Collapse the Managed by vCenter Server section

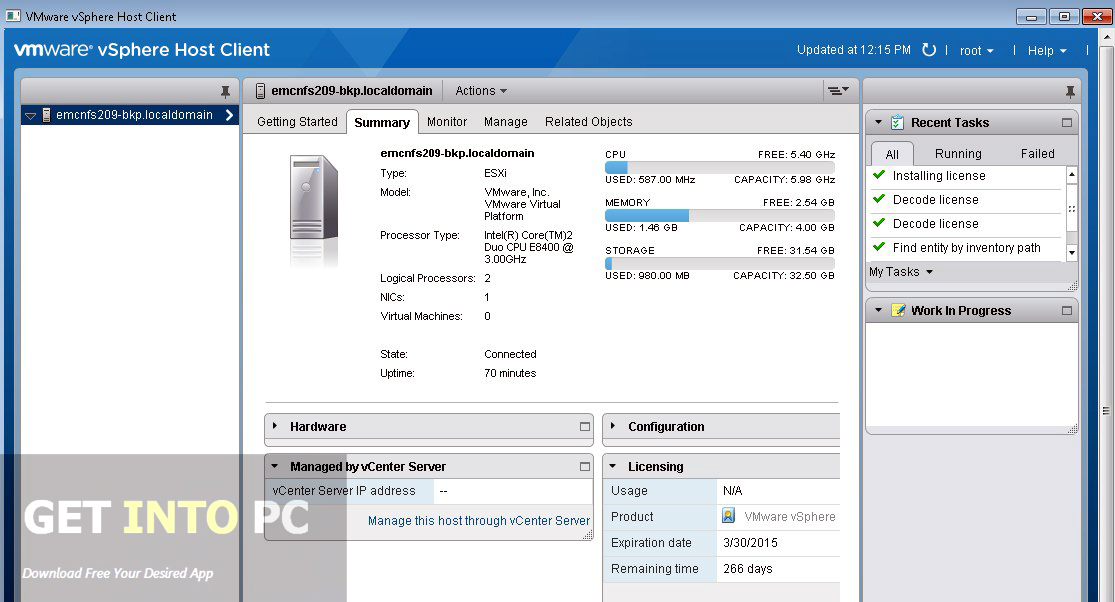[274, 466]
